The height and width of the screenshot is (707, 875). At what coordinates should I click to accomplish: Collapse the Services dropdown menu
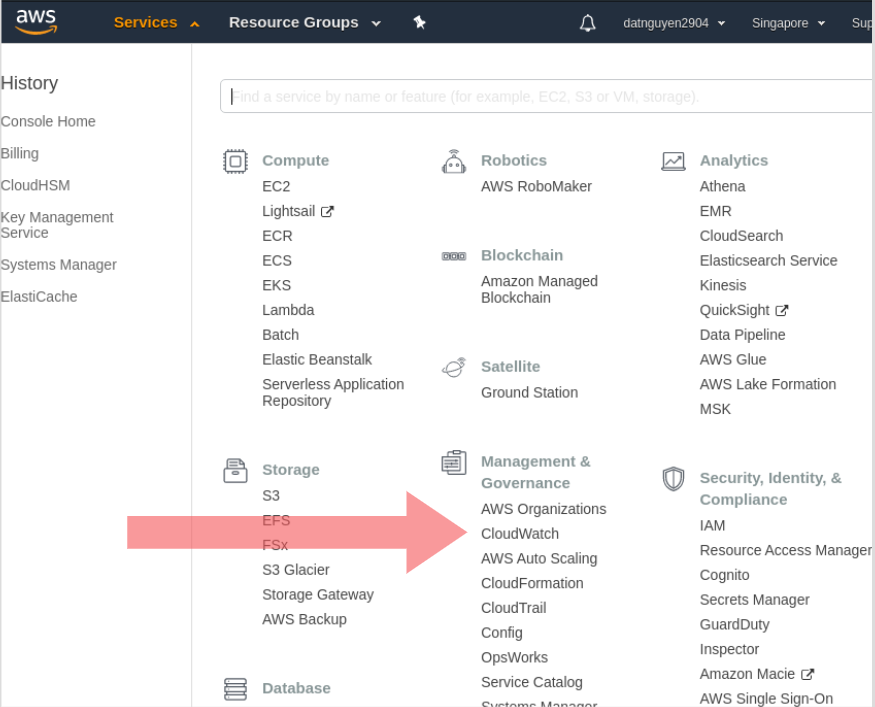click(157, 22)
